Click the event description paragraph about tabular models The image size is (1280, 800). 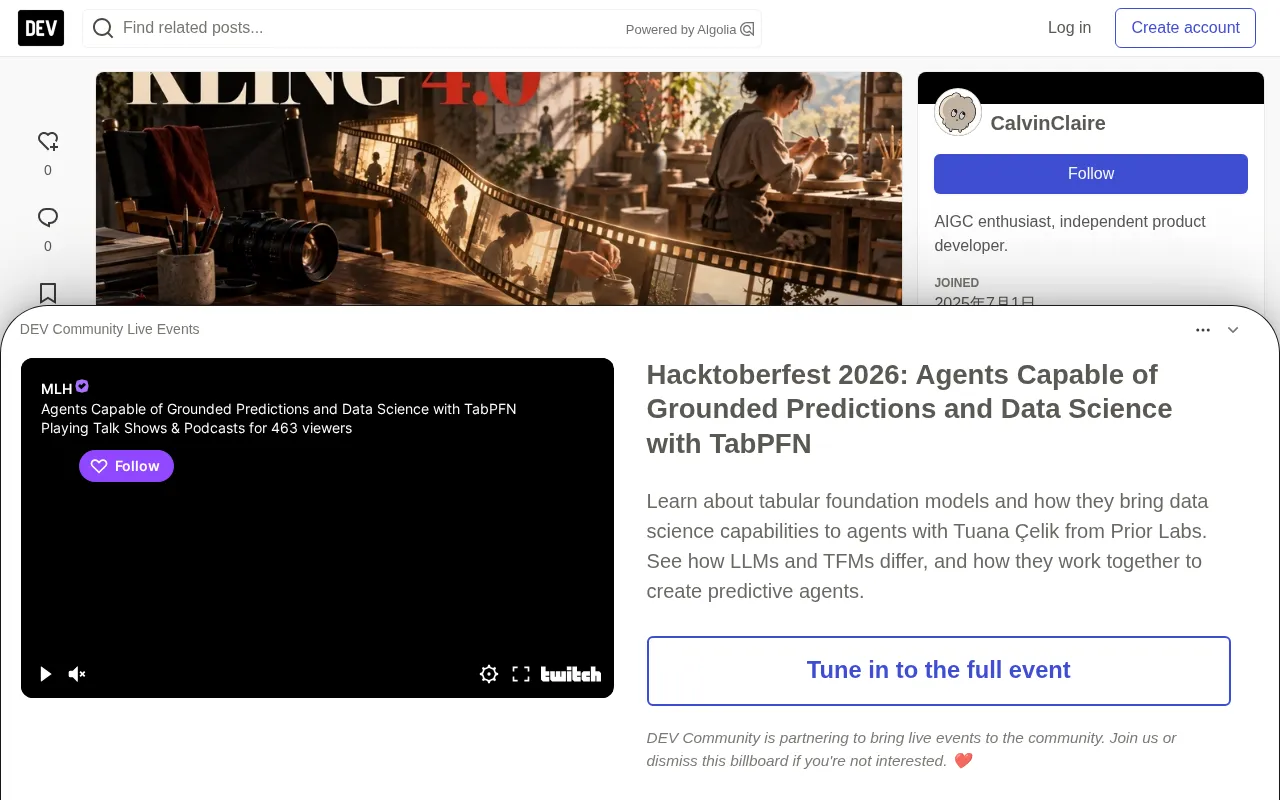(927, 546)
